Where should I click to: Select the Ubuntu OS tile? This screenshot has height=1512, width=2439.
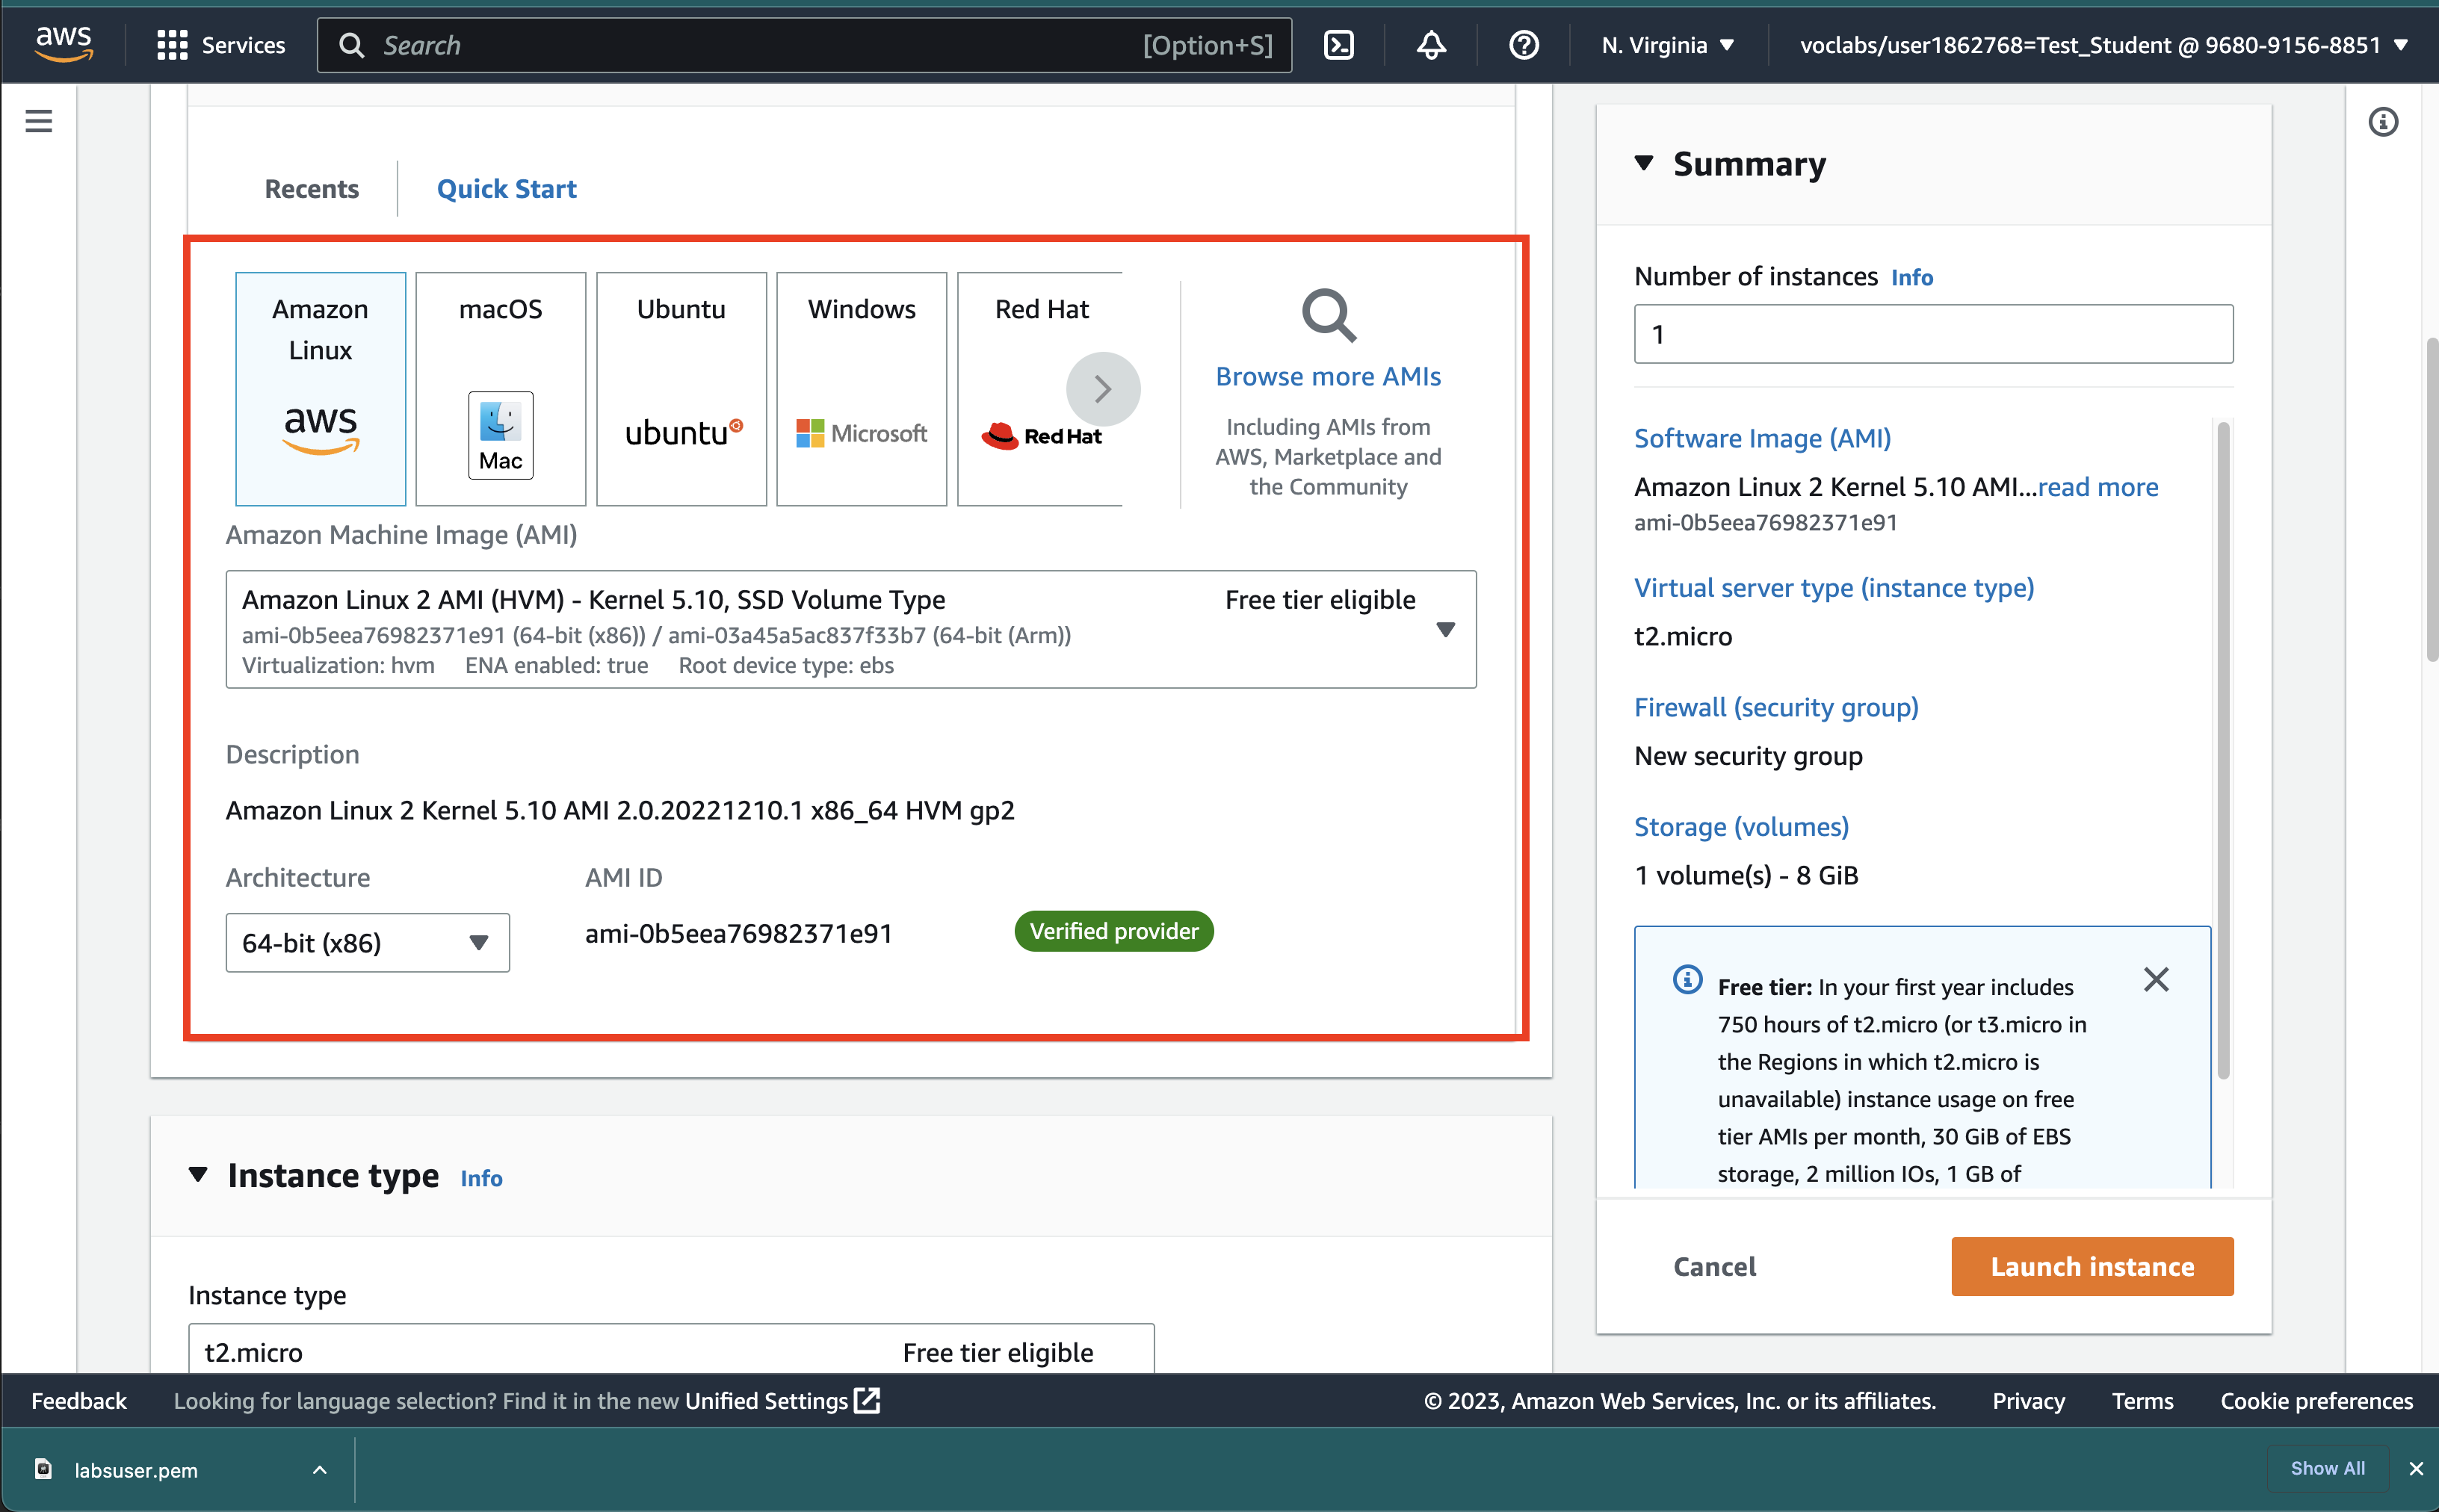[x=681, y=388]
